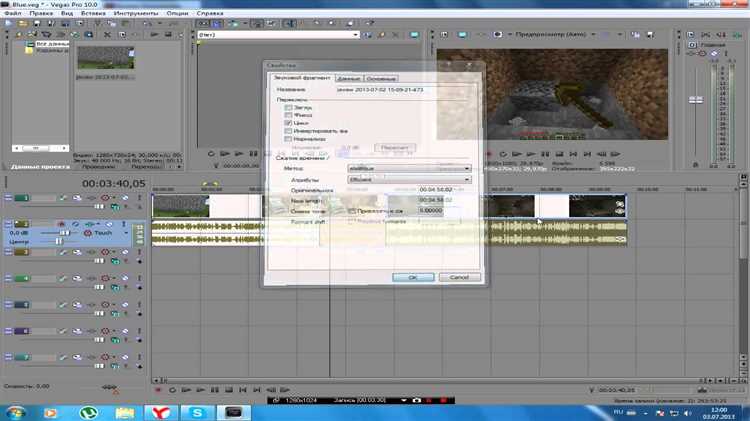Select the media thumbnail in Project Media
Image resolution: width=750 pixels, height=421 pixels.
[106, 58]
